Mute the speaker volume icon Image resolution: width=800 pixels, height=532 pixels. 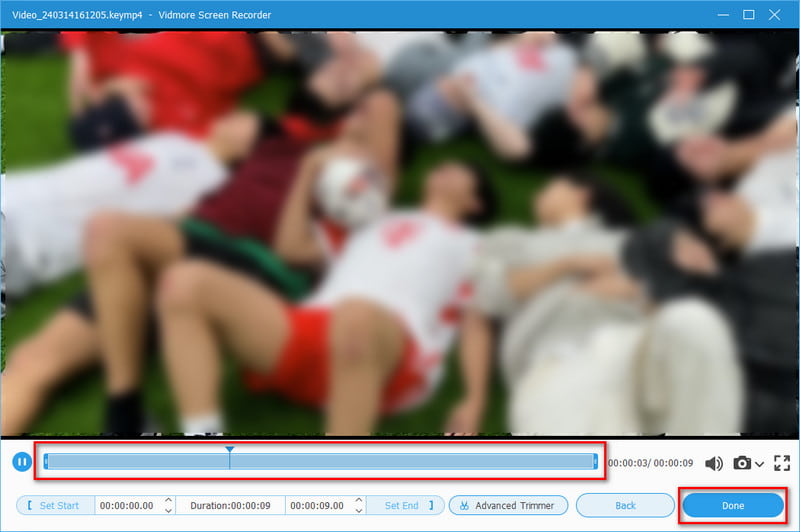tap(714, 463)
